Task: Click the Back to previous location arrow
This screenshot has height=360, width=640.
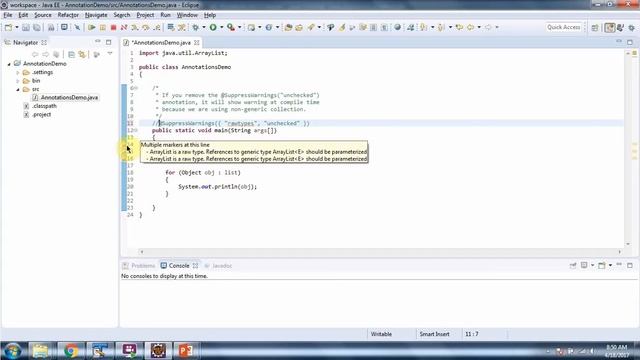Action: (x=470, y=27)
